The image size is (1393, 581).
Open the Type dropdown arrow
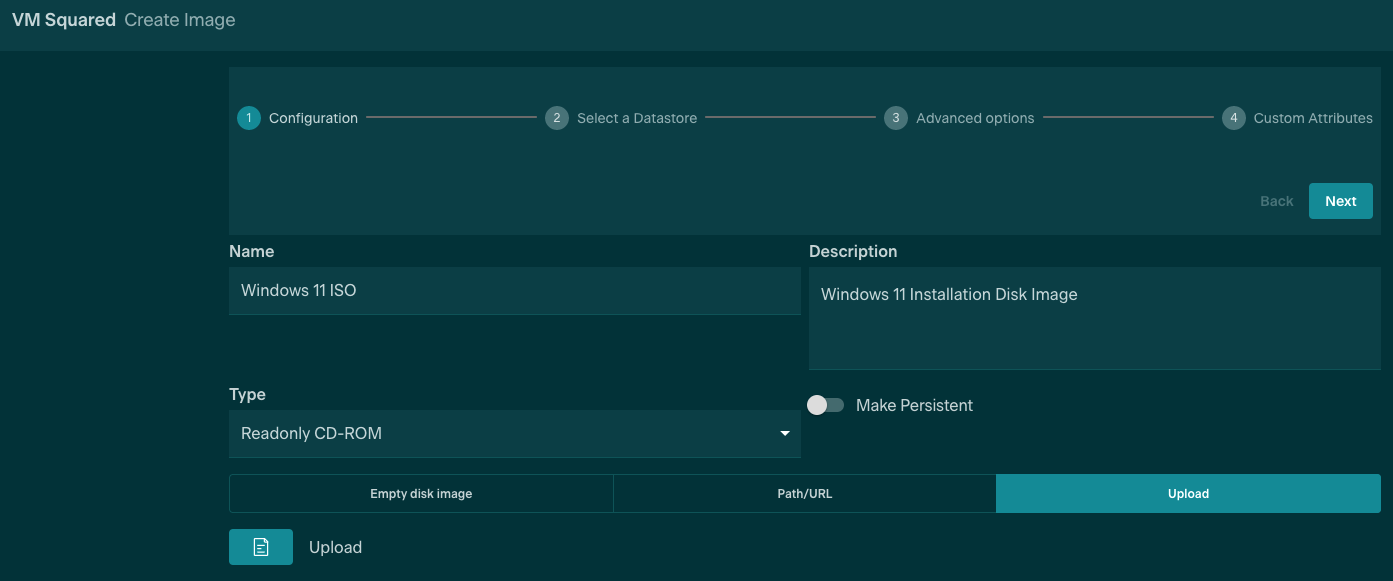[784, 434]
